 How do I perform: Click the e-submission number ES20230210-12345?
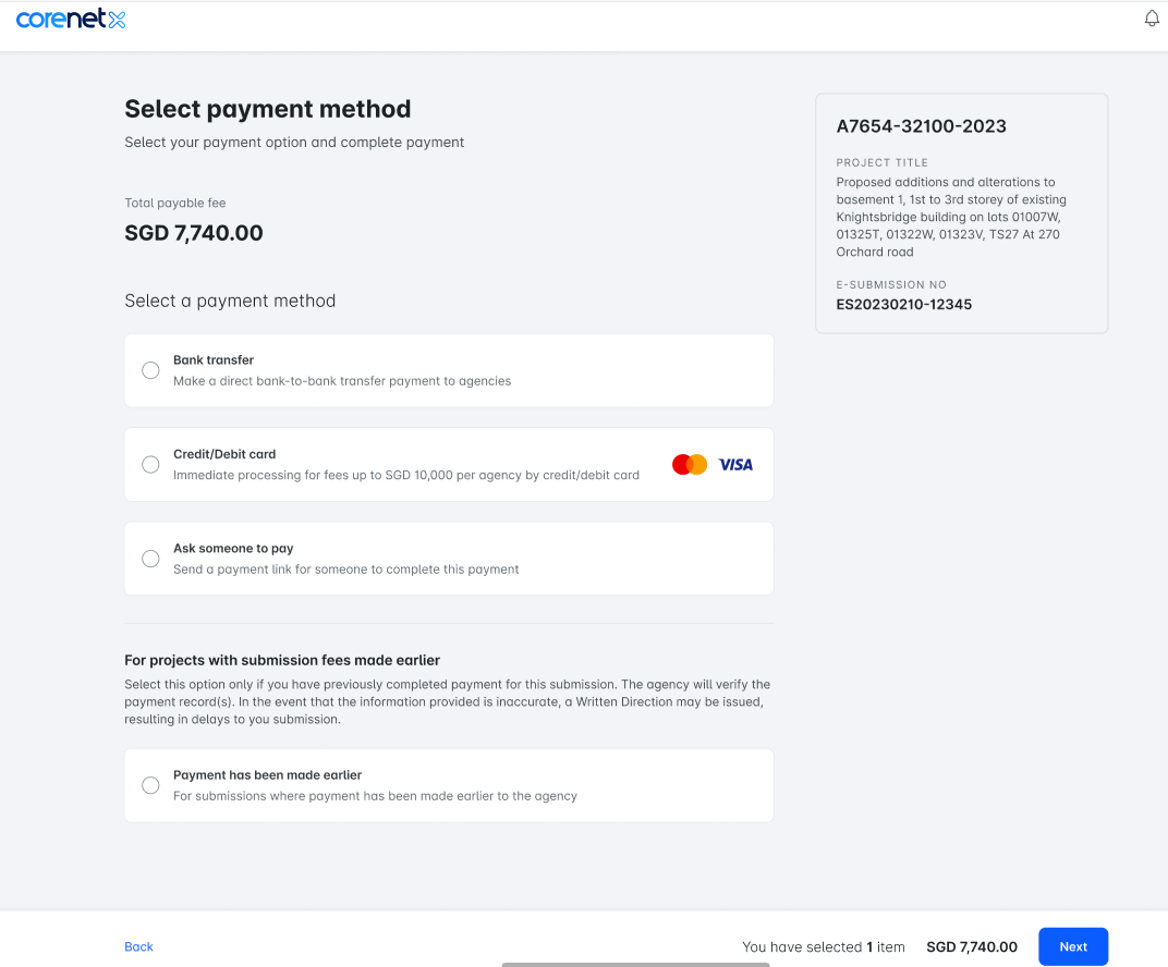pyautogui.click(x=903, y=304)
